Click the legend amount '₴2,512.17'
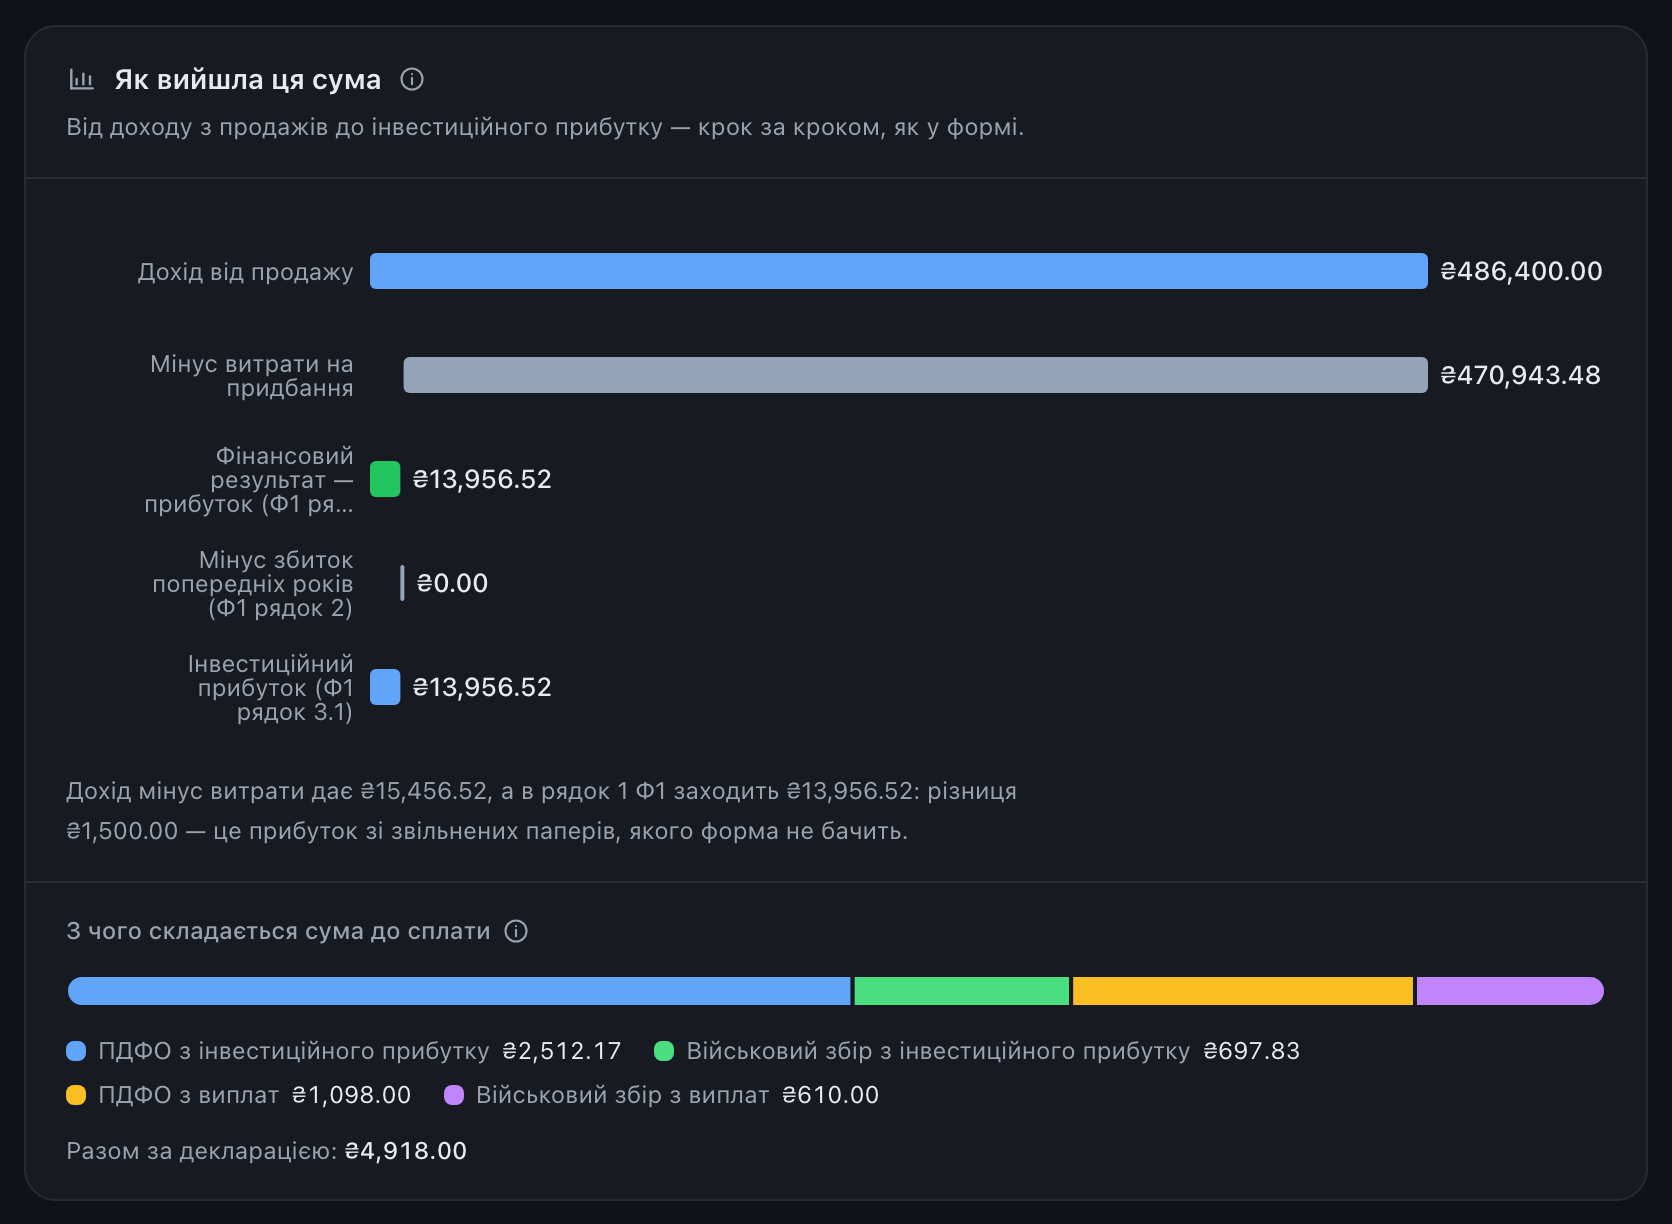This screenshot has height=1224, width=1672. [x=562, y=1051]
